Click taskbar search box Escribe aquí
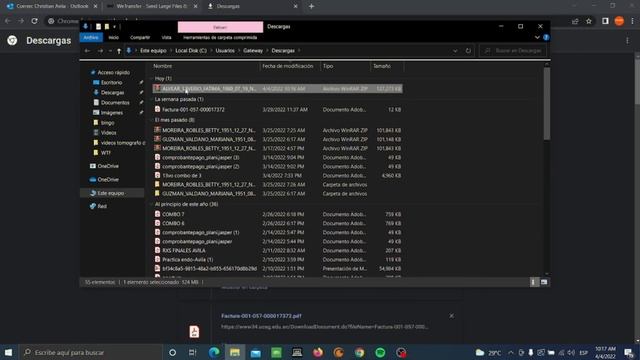Screen dimensions: 640x360 click(x=91, y=352)
